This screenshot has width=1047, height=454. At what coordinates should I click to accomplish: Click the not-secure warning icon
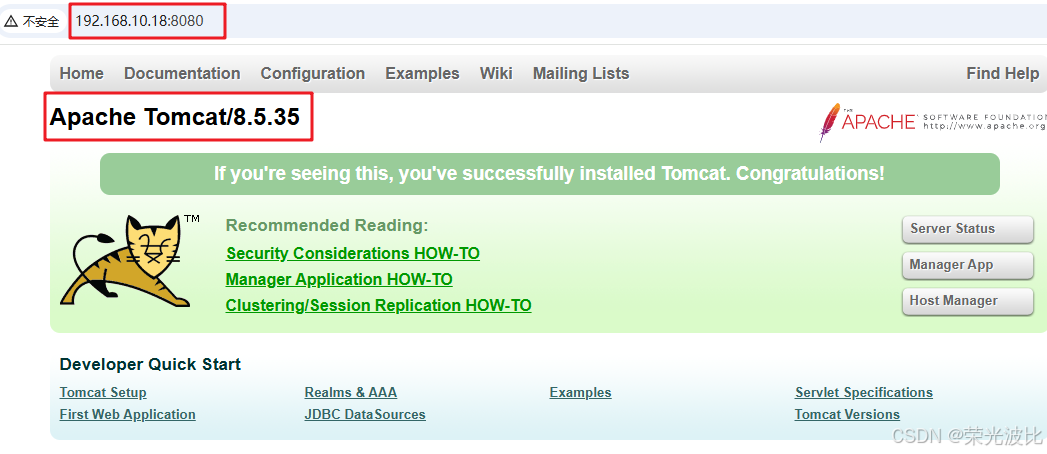click(11, 21)
